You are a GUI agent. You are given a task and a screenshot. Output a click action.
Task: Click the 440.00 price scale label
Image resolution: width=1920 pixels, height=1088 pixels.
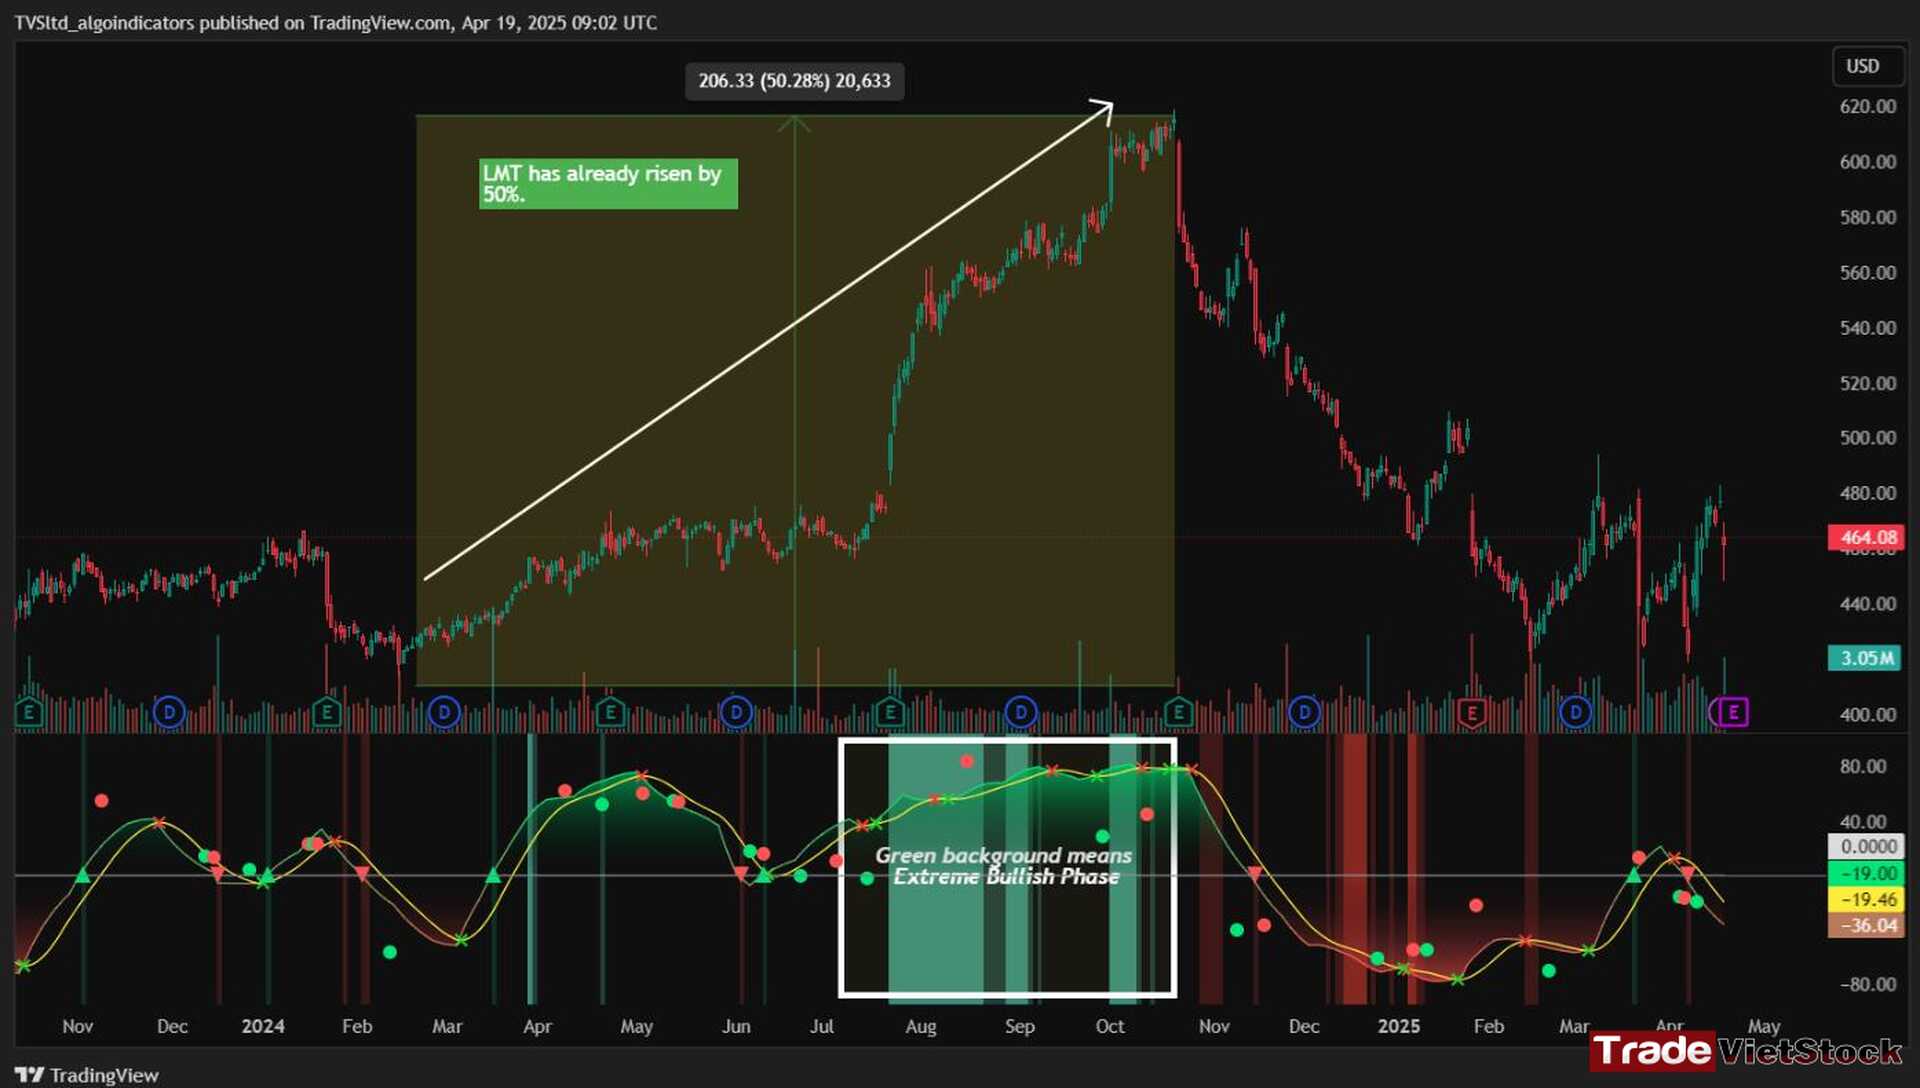1867,603
